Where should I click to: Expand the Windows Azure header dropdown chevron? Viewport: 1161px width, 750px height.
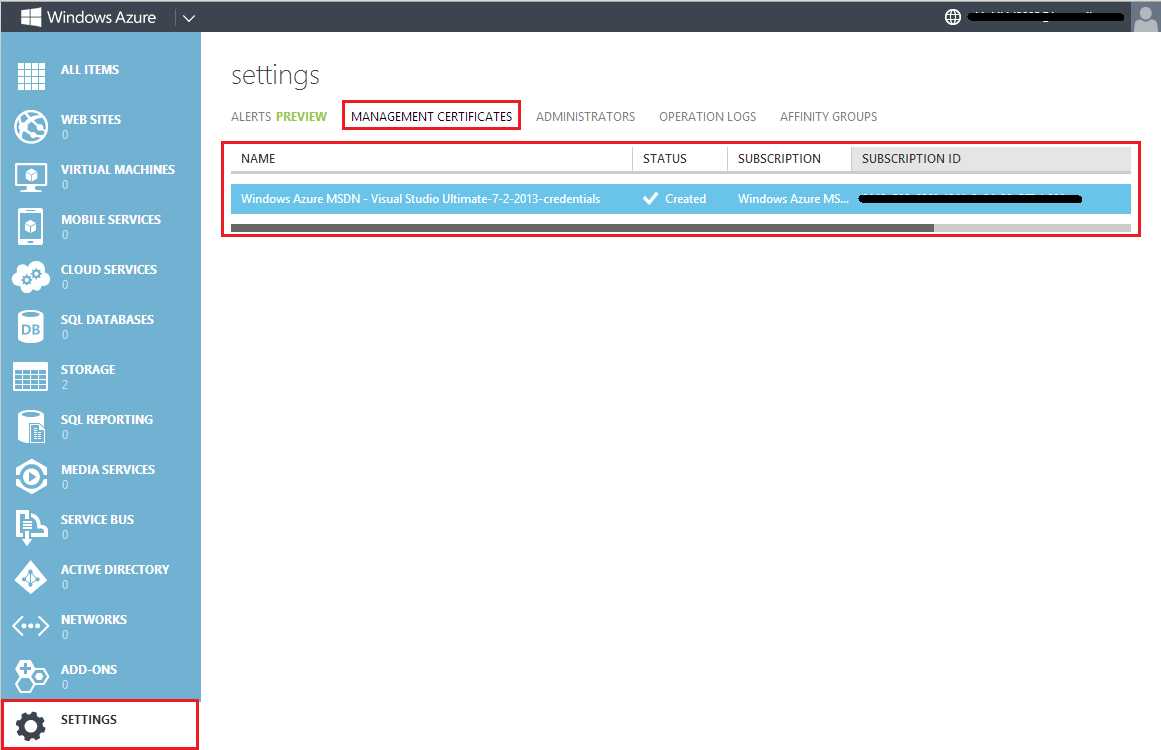click(189, 18)
